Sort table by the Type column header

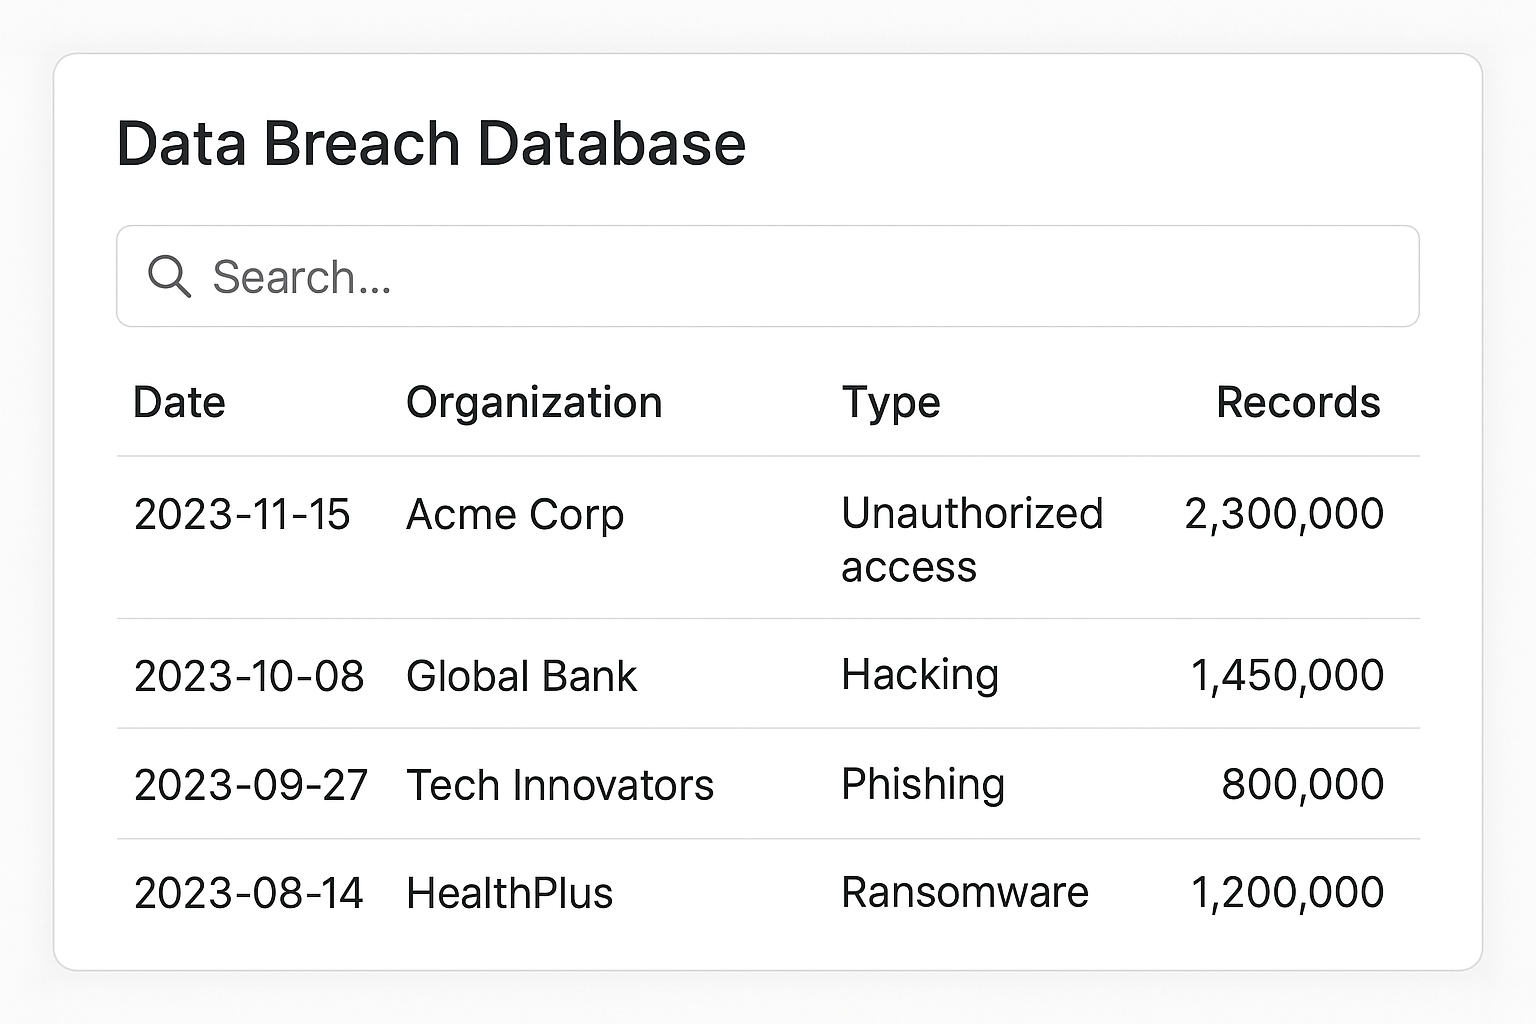(x=890, y=402)
